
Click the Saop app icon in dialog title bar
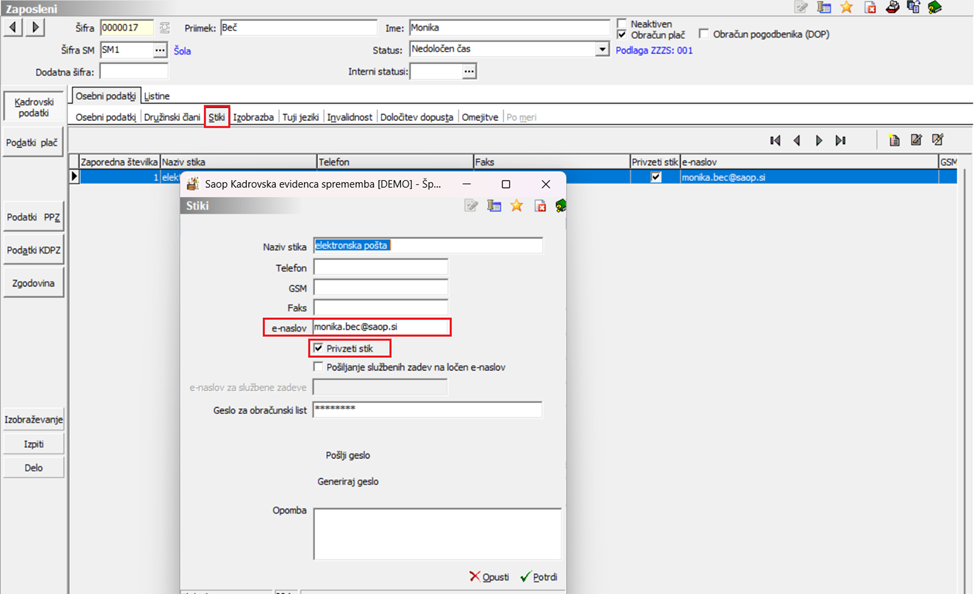pyautogui.click(x=193, y=184)
